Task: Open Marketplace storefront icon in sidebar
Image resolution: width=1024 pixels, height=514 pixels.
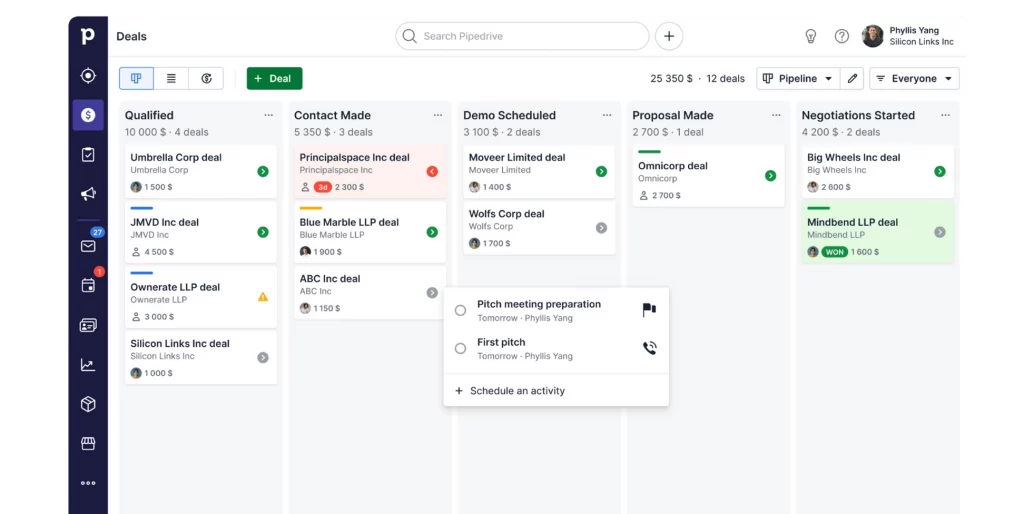Action: click(88, 443)
